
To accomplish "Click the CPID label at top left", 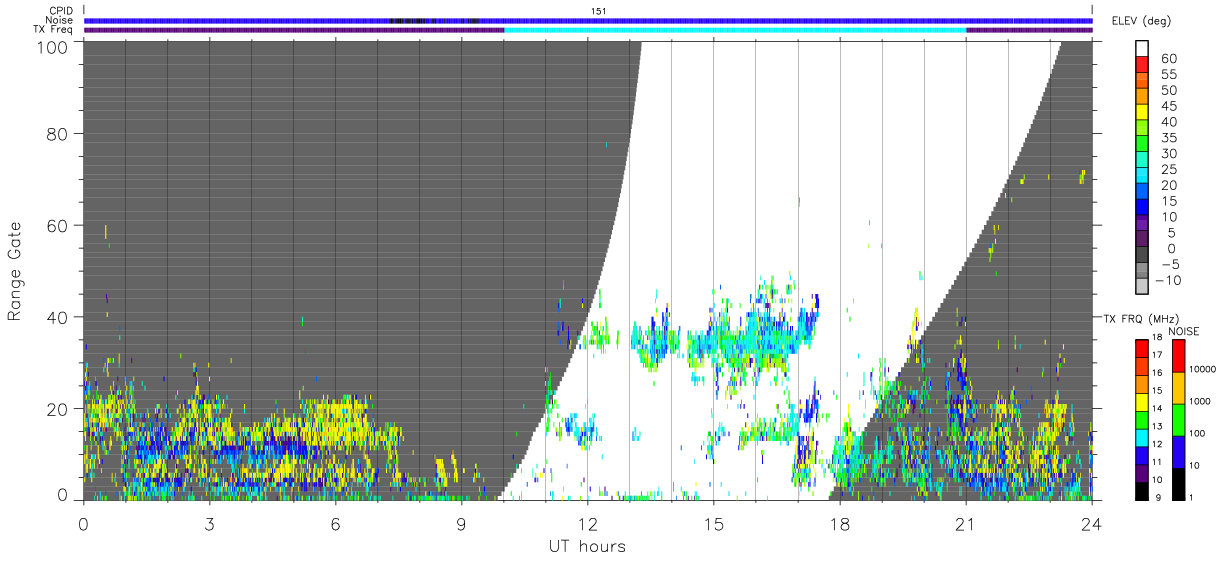I will click(61, 11).
